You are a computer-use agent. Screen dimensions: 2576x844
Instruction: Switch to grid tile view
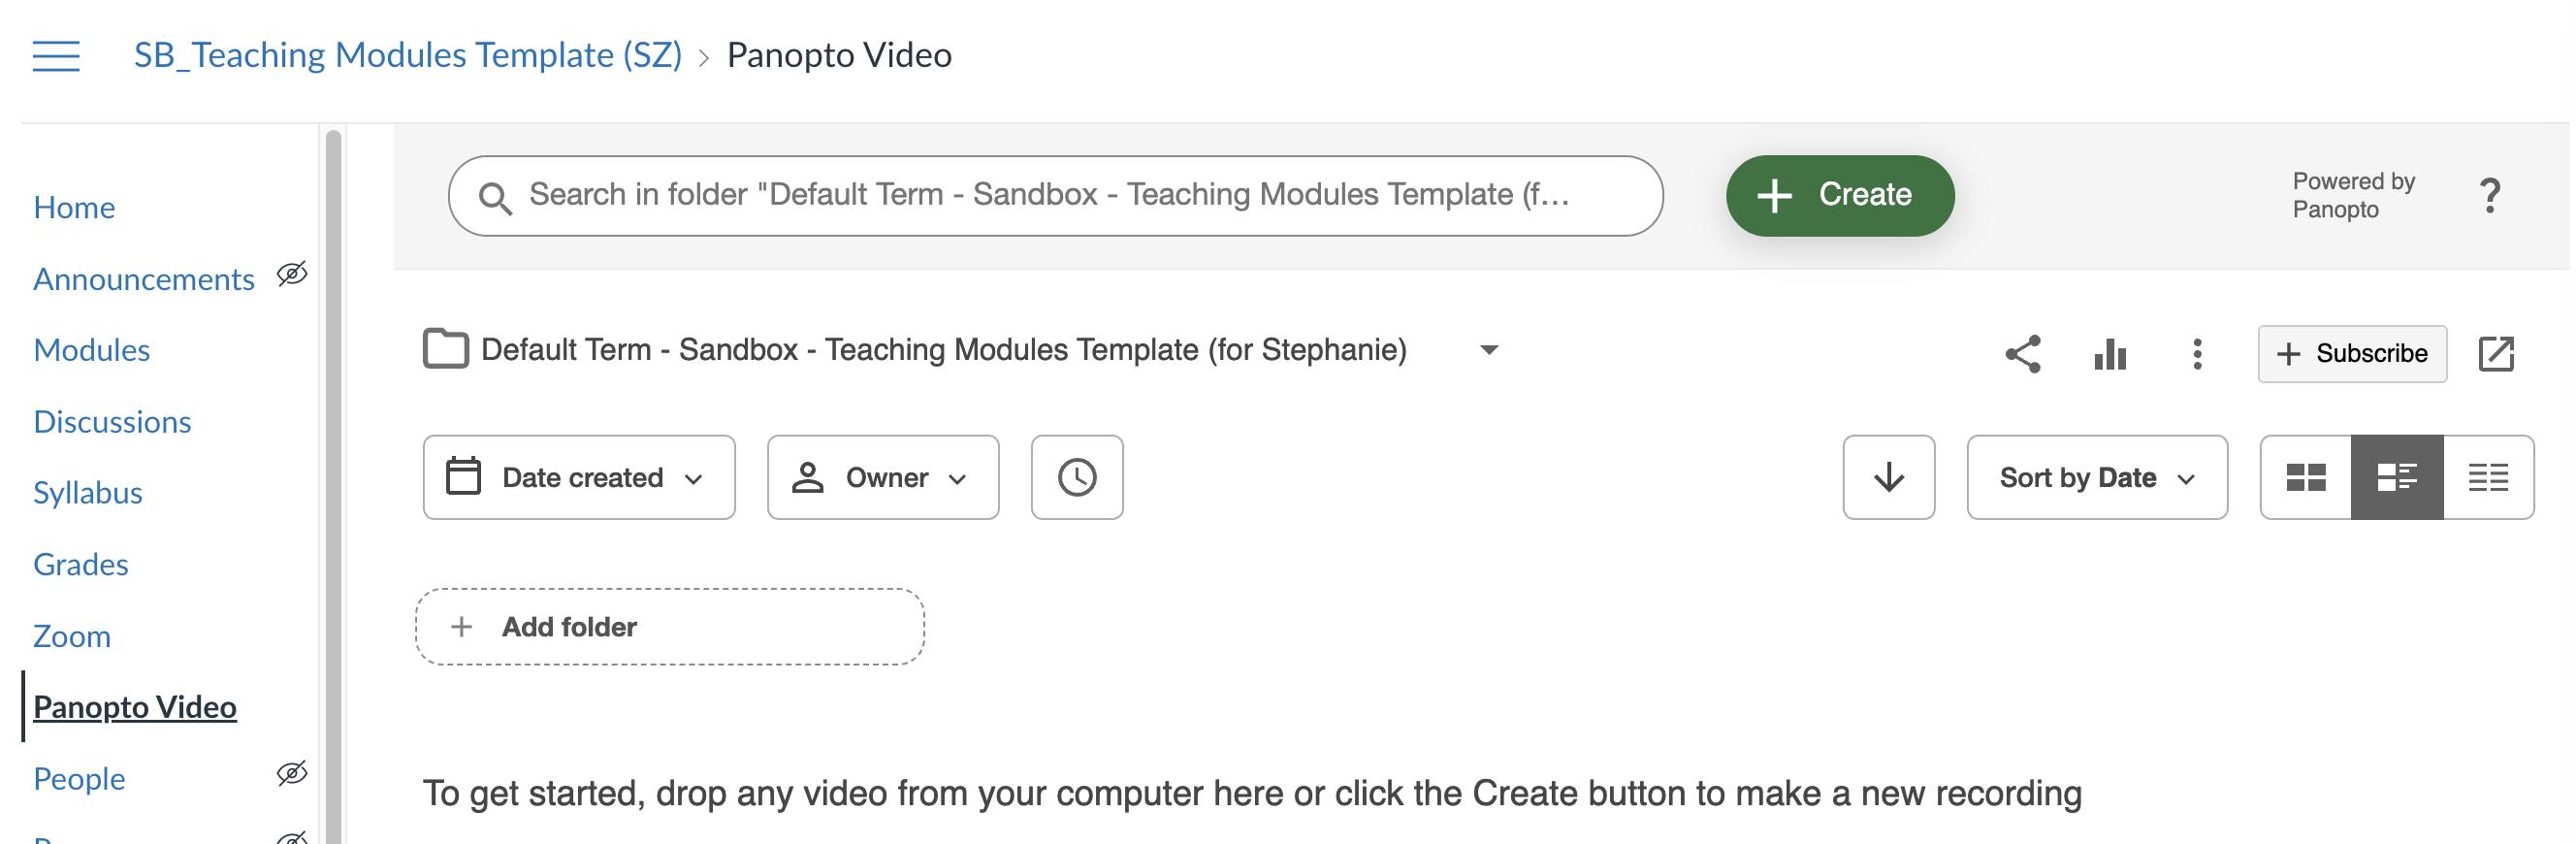click(2305, 477)
